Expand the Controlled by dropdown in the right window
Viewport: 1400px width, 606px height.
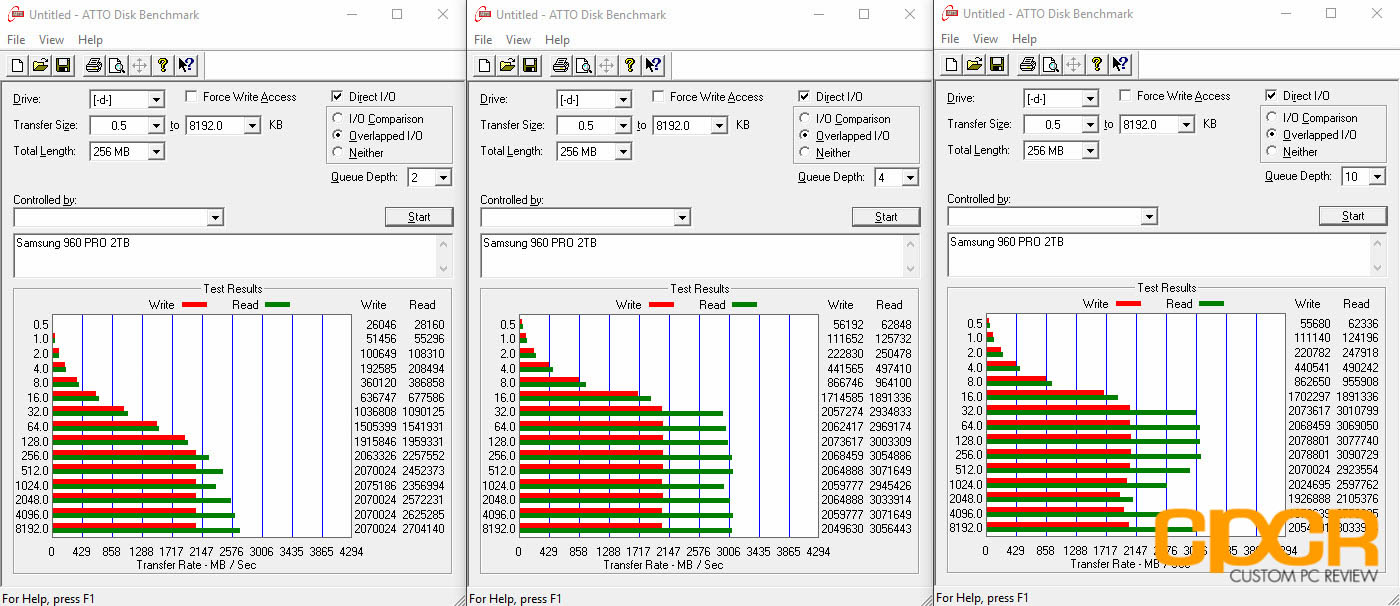point(1150,216)
